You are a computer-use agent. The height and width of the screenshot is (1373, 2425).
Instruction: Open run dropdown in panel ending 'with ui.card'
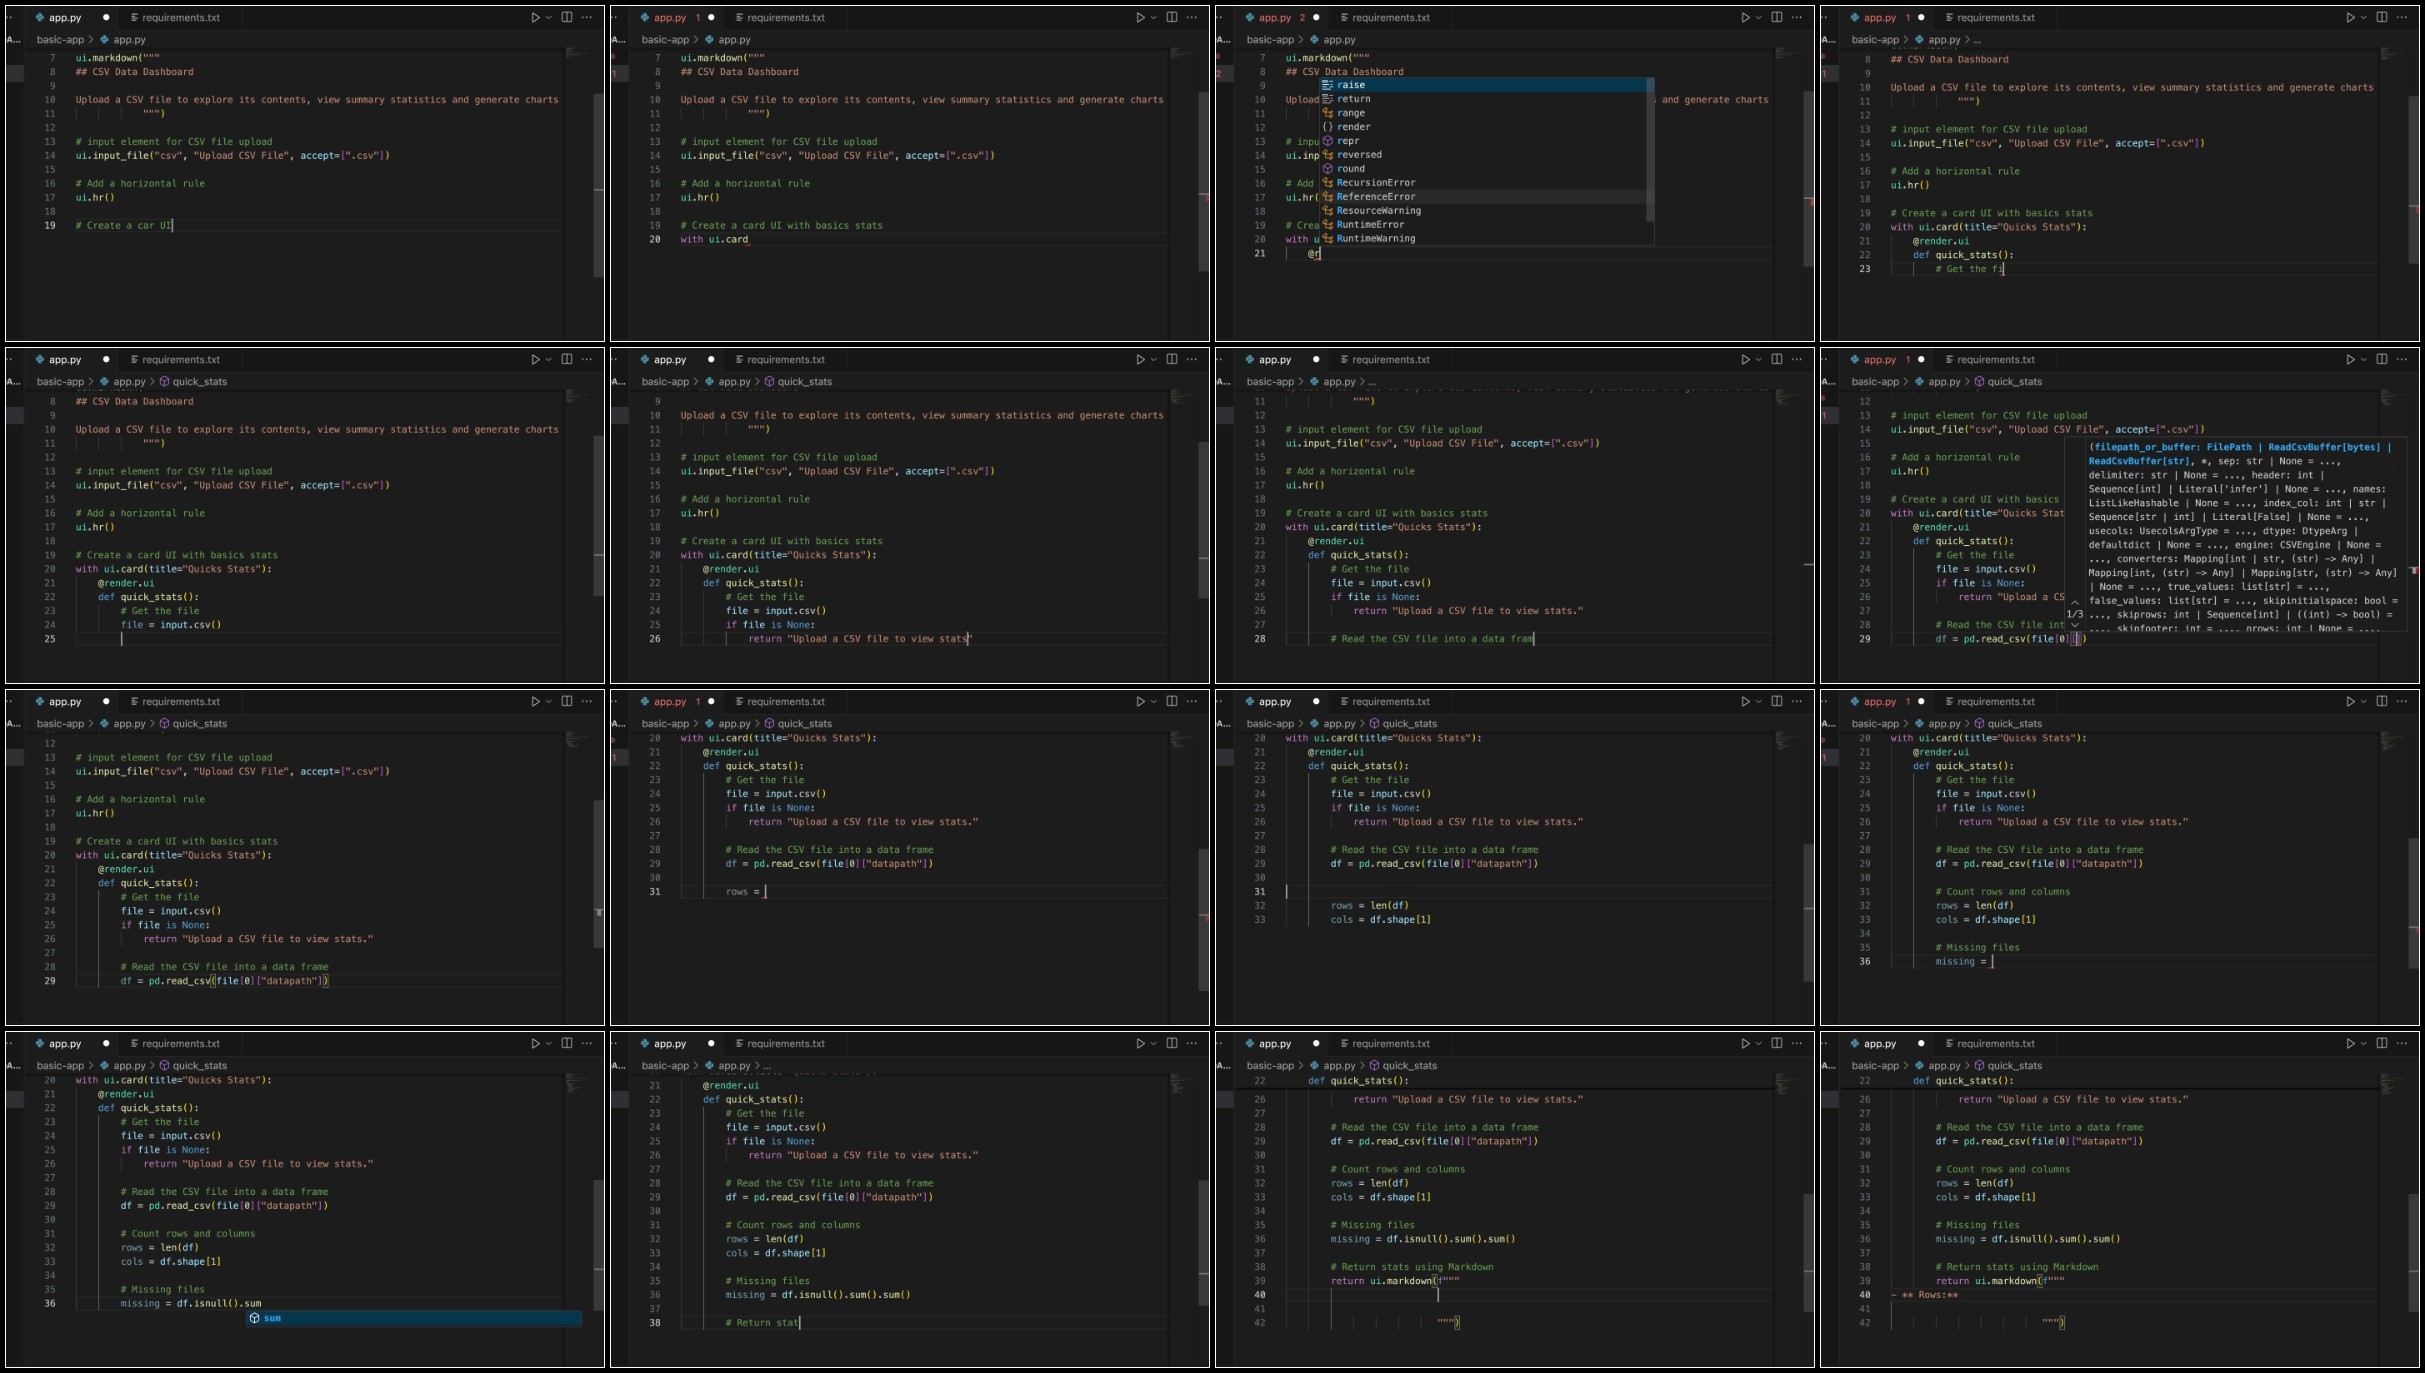coord(1154,17)
